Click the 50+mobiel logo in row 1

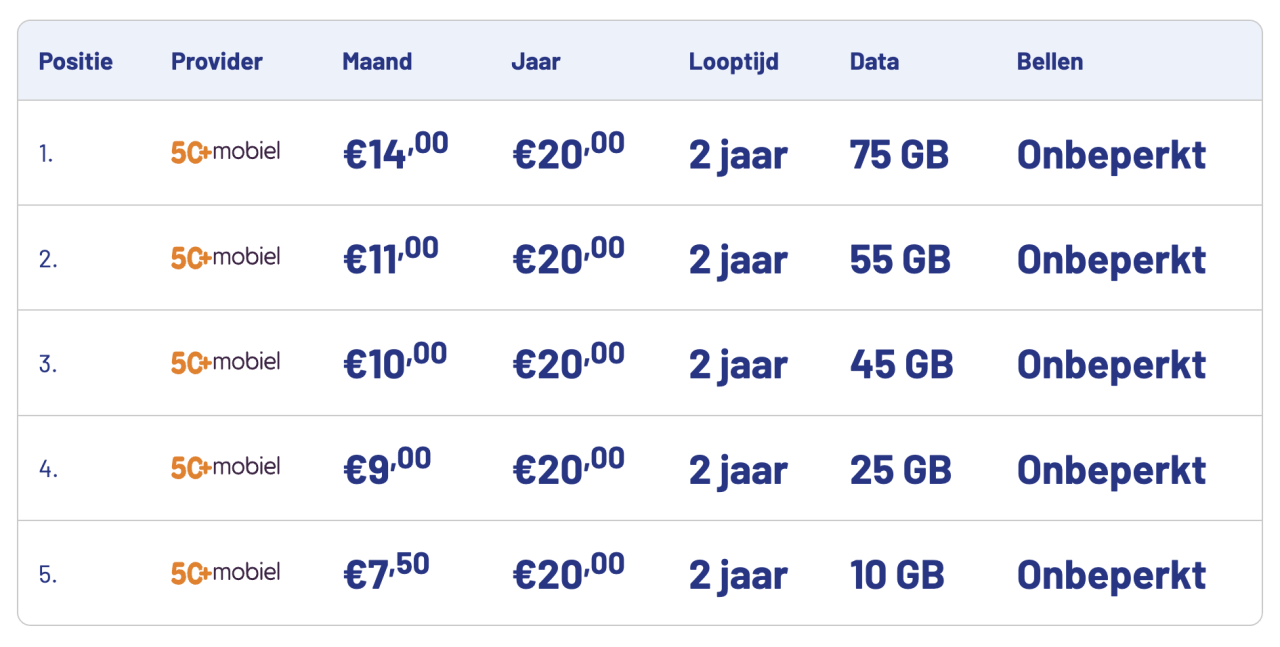(x=225, y=152)
